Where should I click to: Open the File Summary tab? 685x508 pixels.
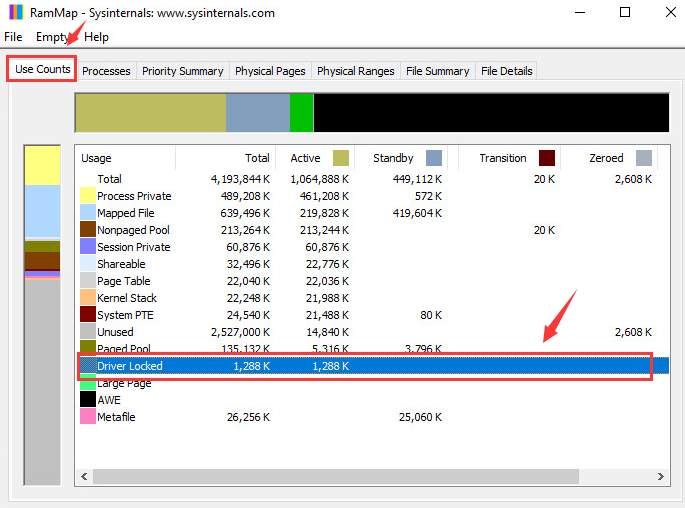[x=437, y=71]
